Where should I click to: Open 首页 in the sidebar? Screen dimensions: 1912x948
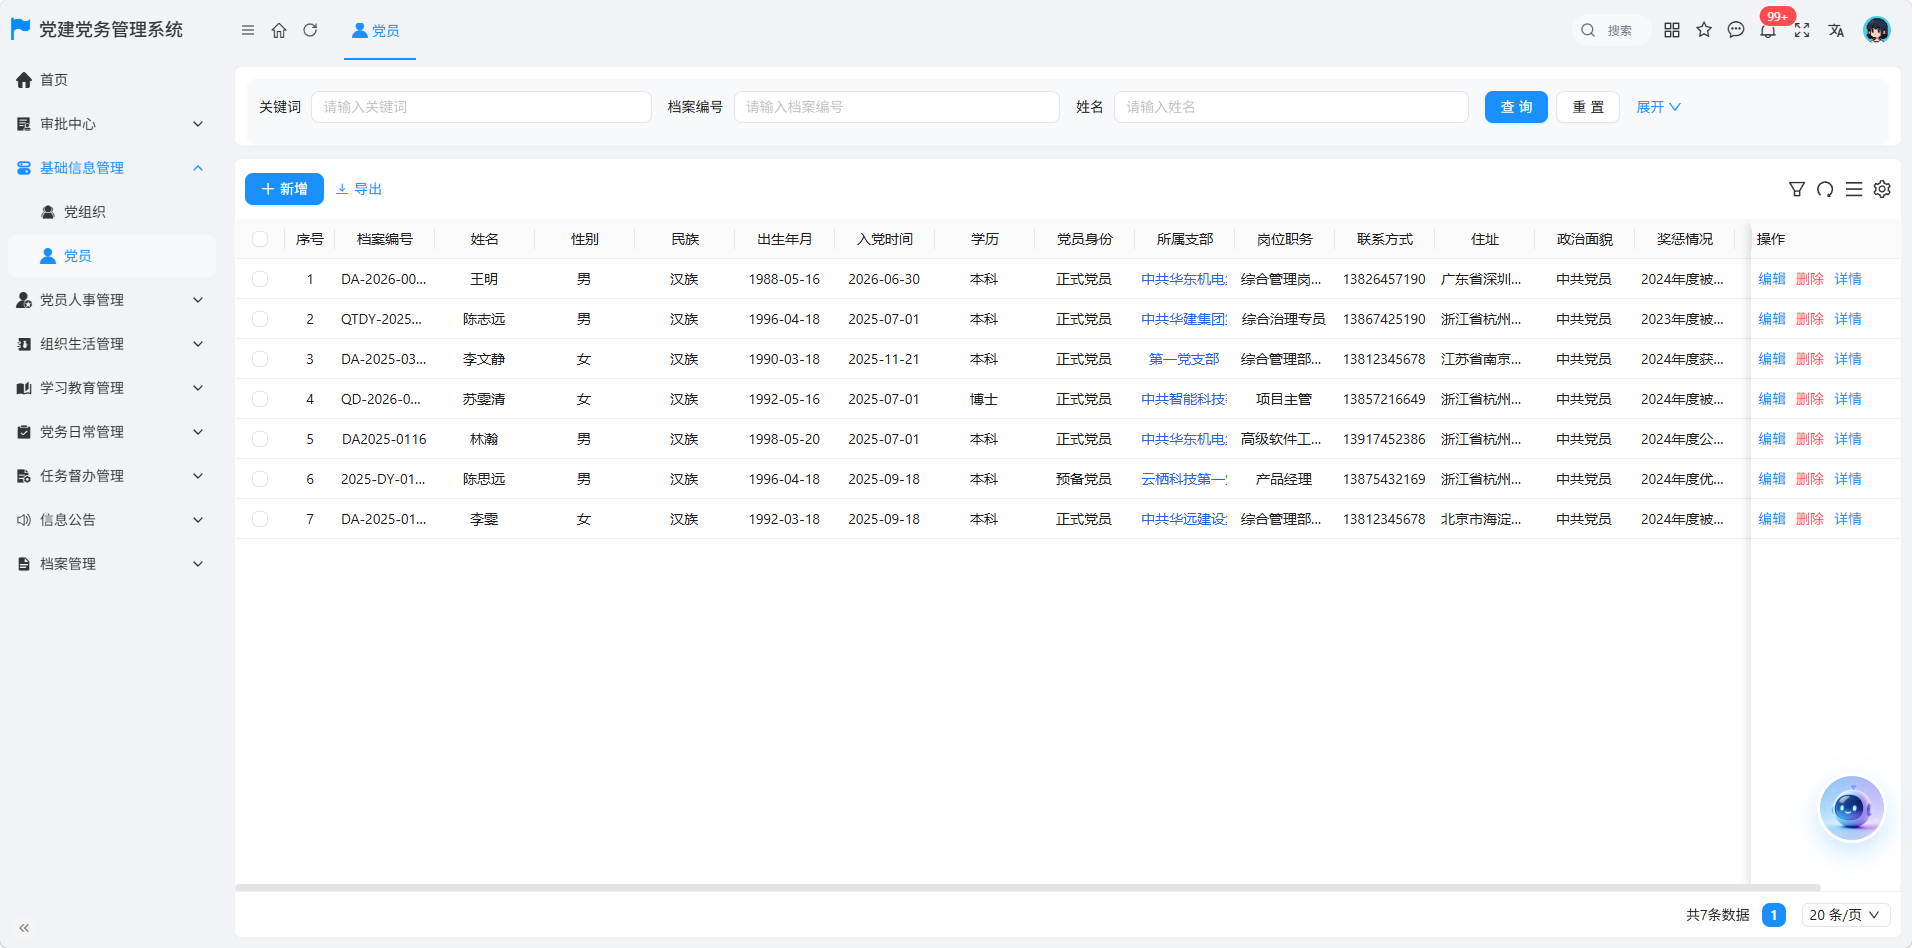tap(111, 80)
